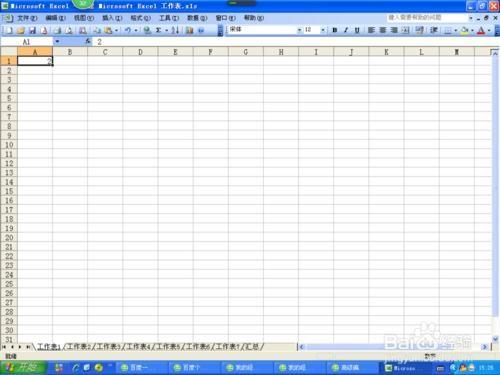Toggle Bold formatting

pos(335,30)
